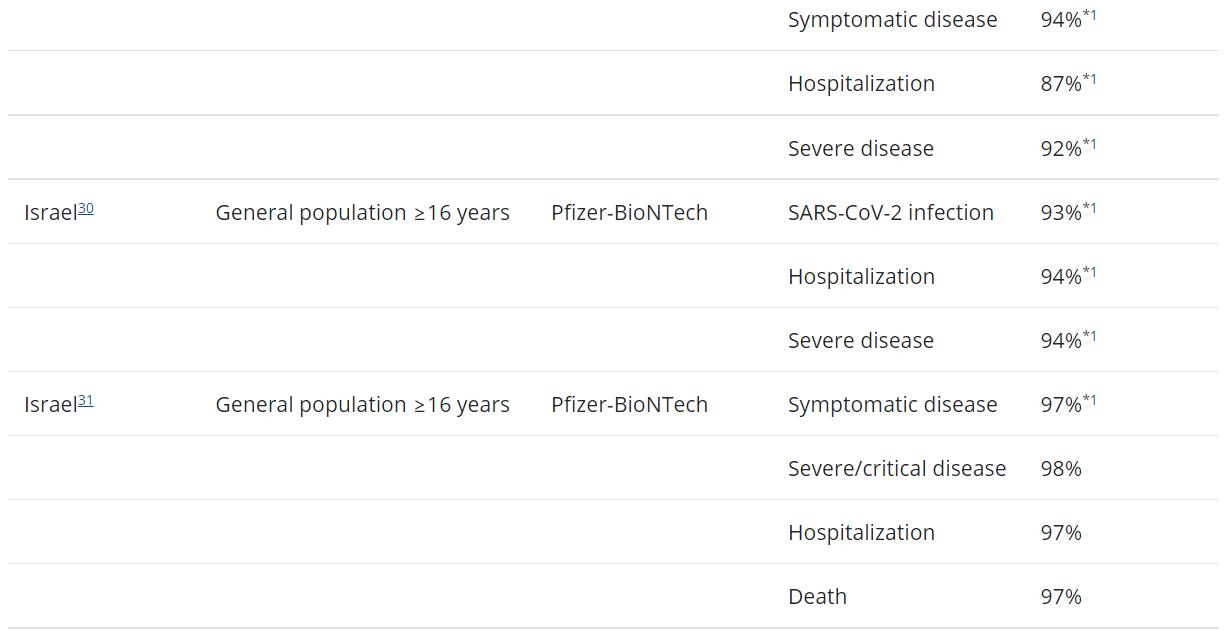Click the 97% value beside Death

(1060, 597)
